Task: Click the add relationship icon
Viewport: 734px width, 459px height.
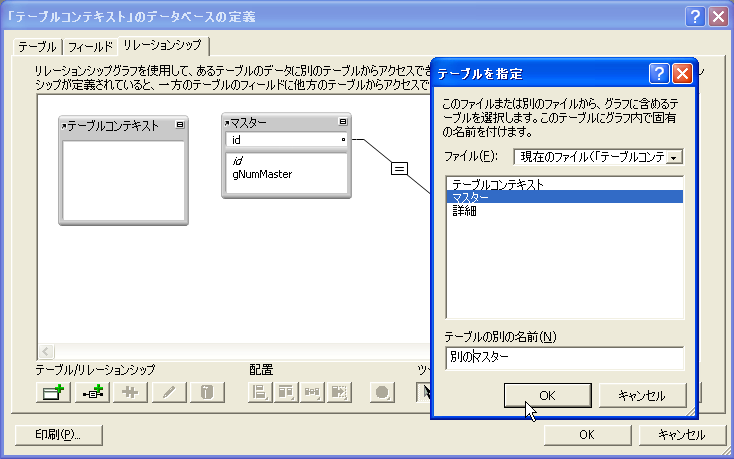Action: tap(91, 393)
